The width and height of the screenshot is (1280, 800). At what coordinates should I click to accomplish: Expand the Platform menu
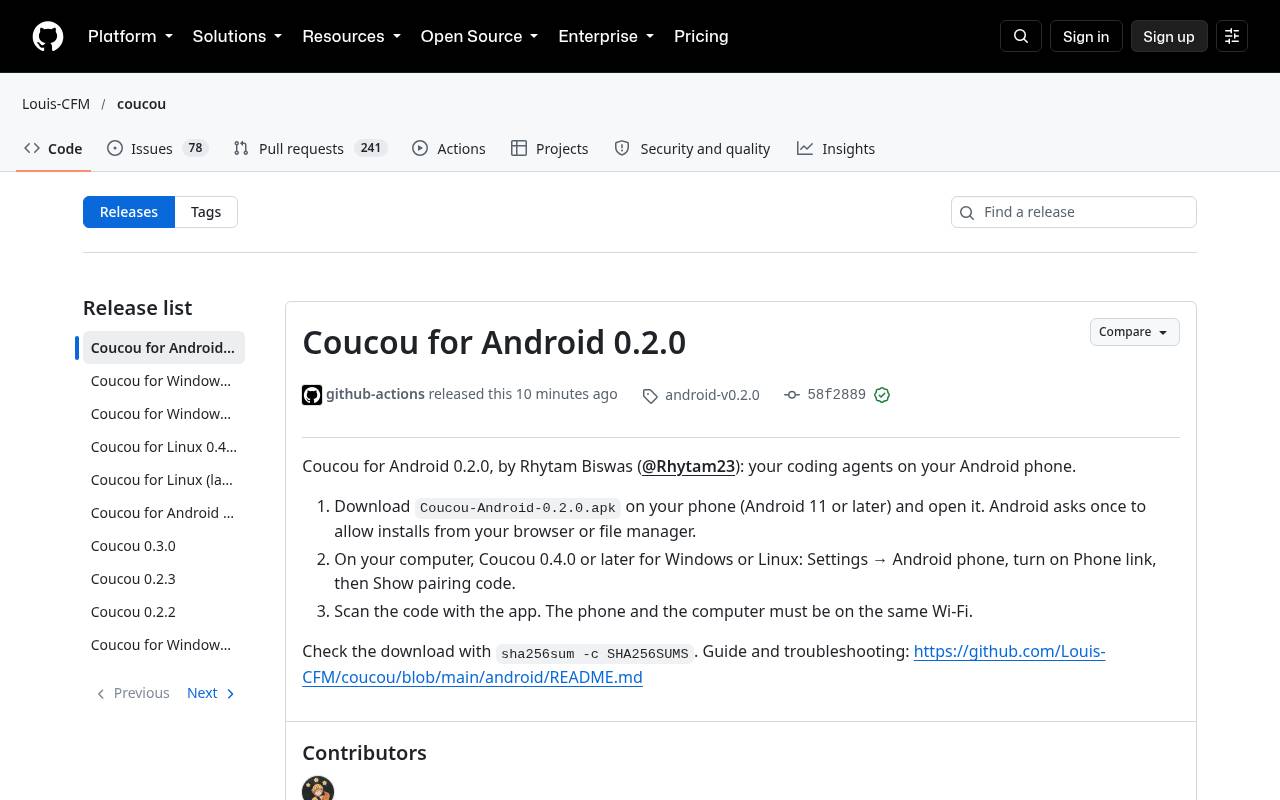click(x=130, y=36)
